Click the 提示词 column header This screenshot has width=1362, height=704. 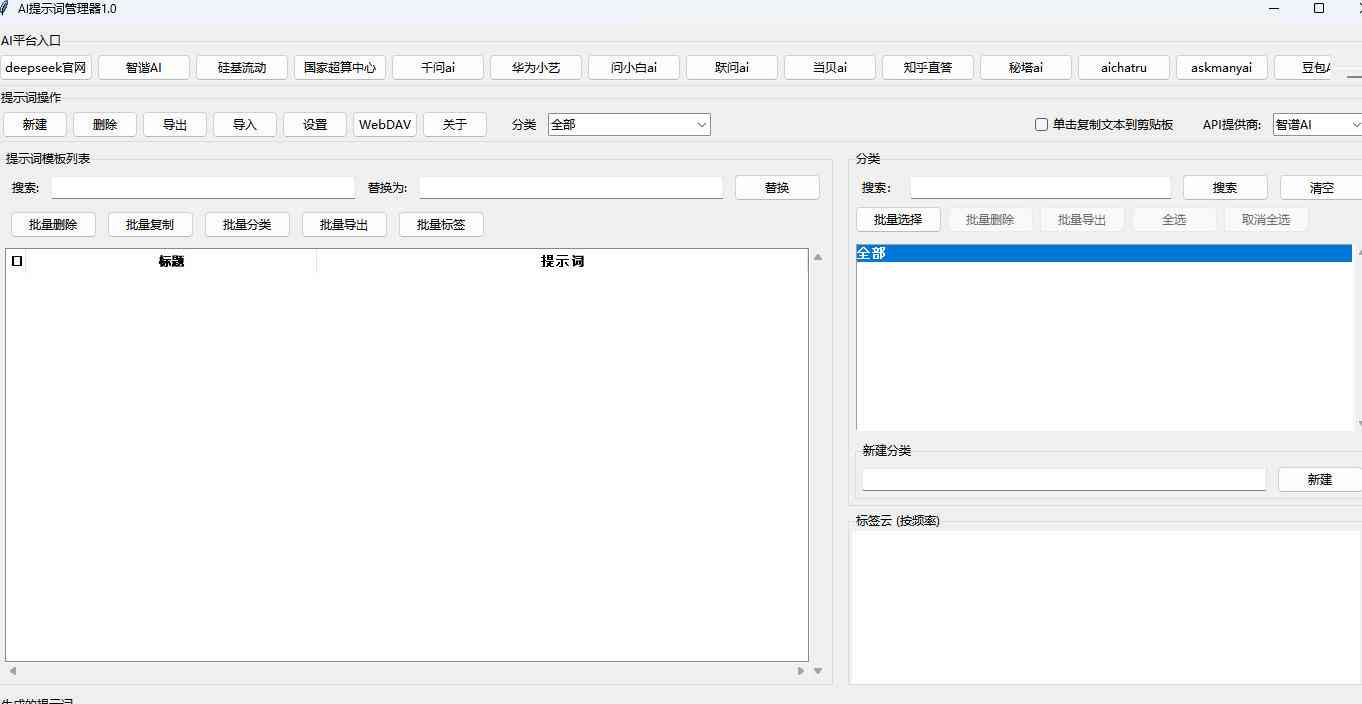coord(562,261)
